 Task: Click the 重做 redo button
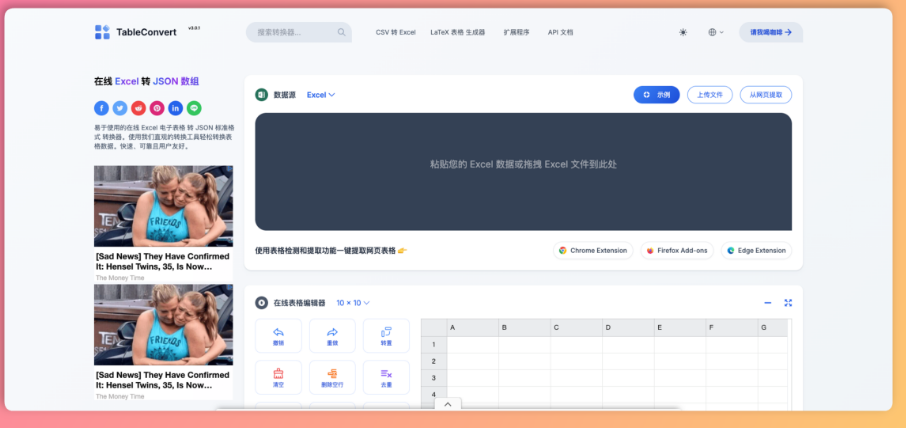pyautogui.click(x=332, y=336)
